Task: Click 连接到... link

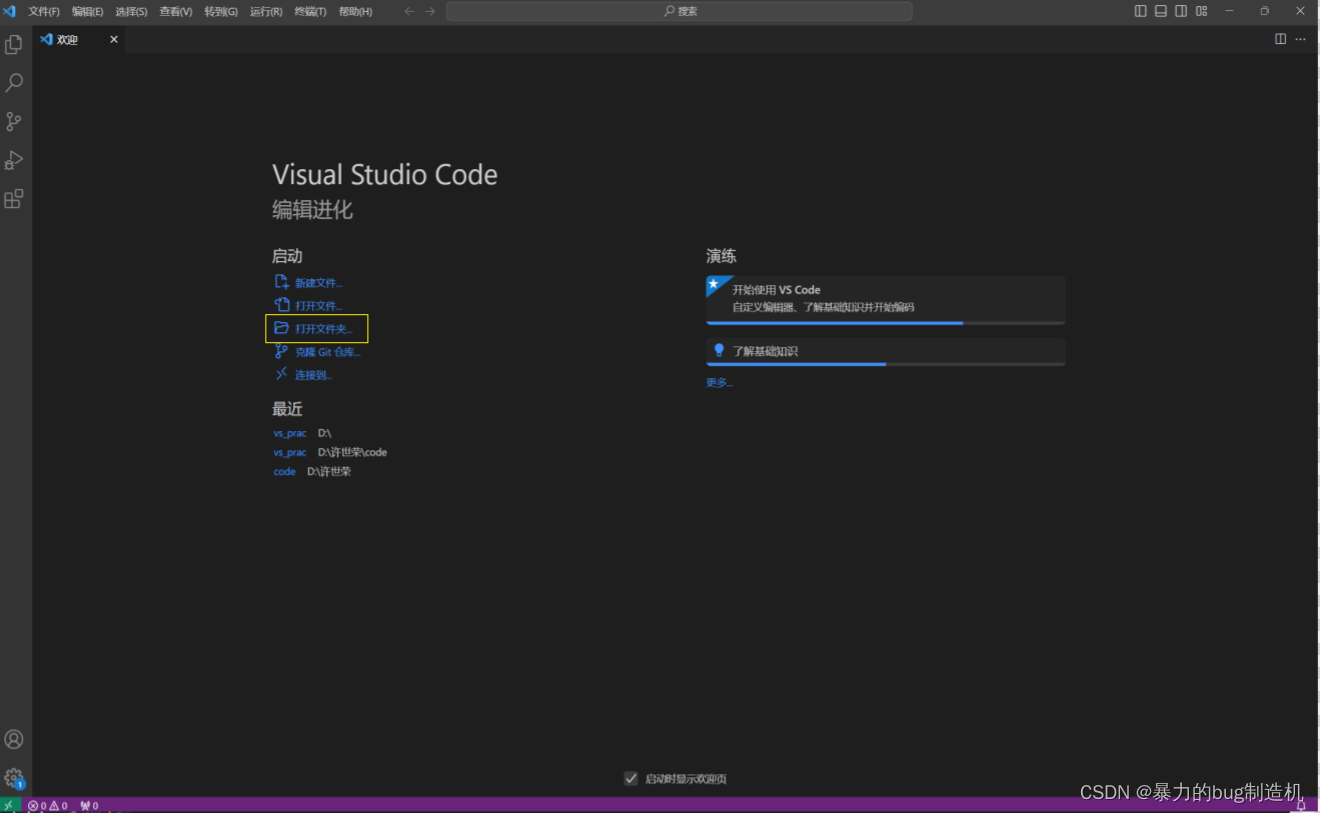Action: (x=303, y=375)
